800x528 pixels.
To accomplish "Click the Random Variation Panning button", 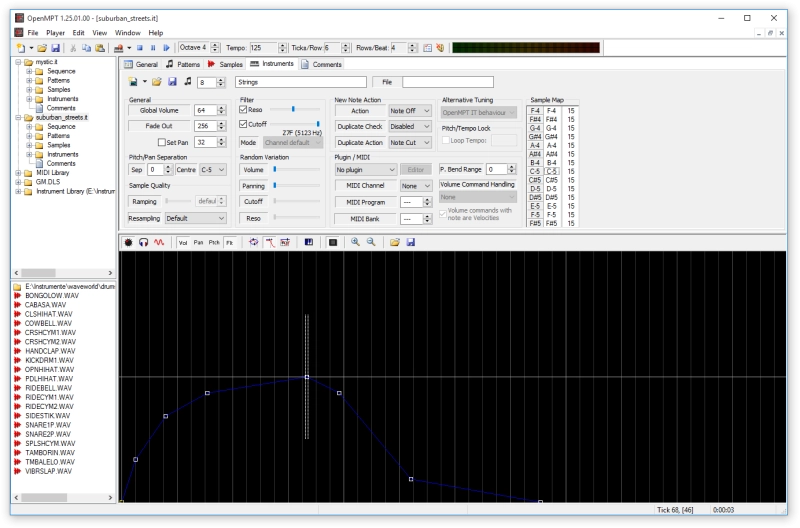I will 253,186.
